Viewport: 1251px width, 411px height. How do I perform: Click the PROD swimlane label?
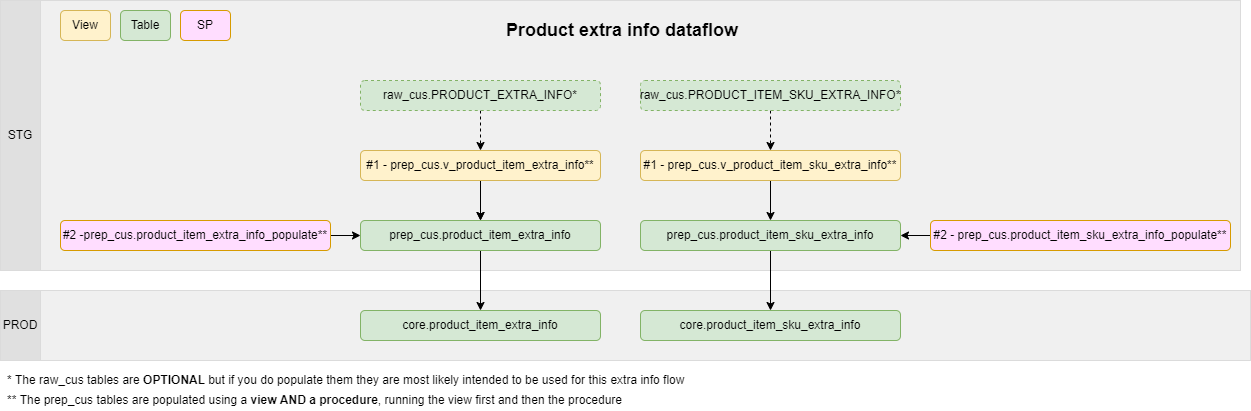[20, 325]
